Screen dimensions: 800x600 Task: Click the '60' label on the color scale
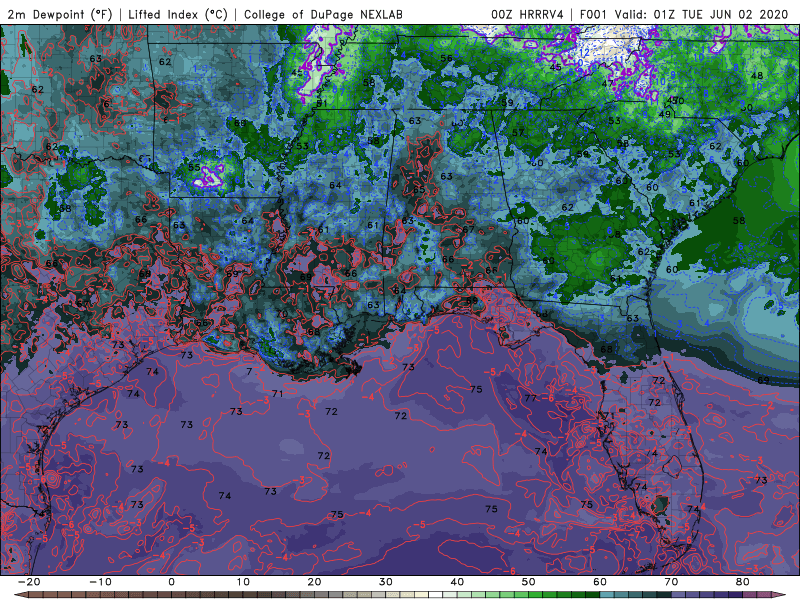coord(600,582)
